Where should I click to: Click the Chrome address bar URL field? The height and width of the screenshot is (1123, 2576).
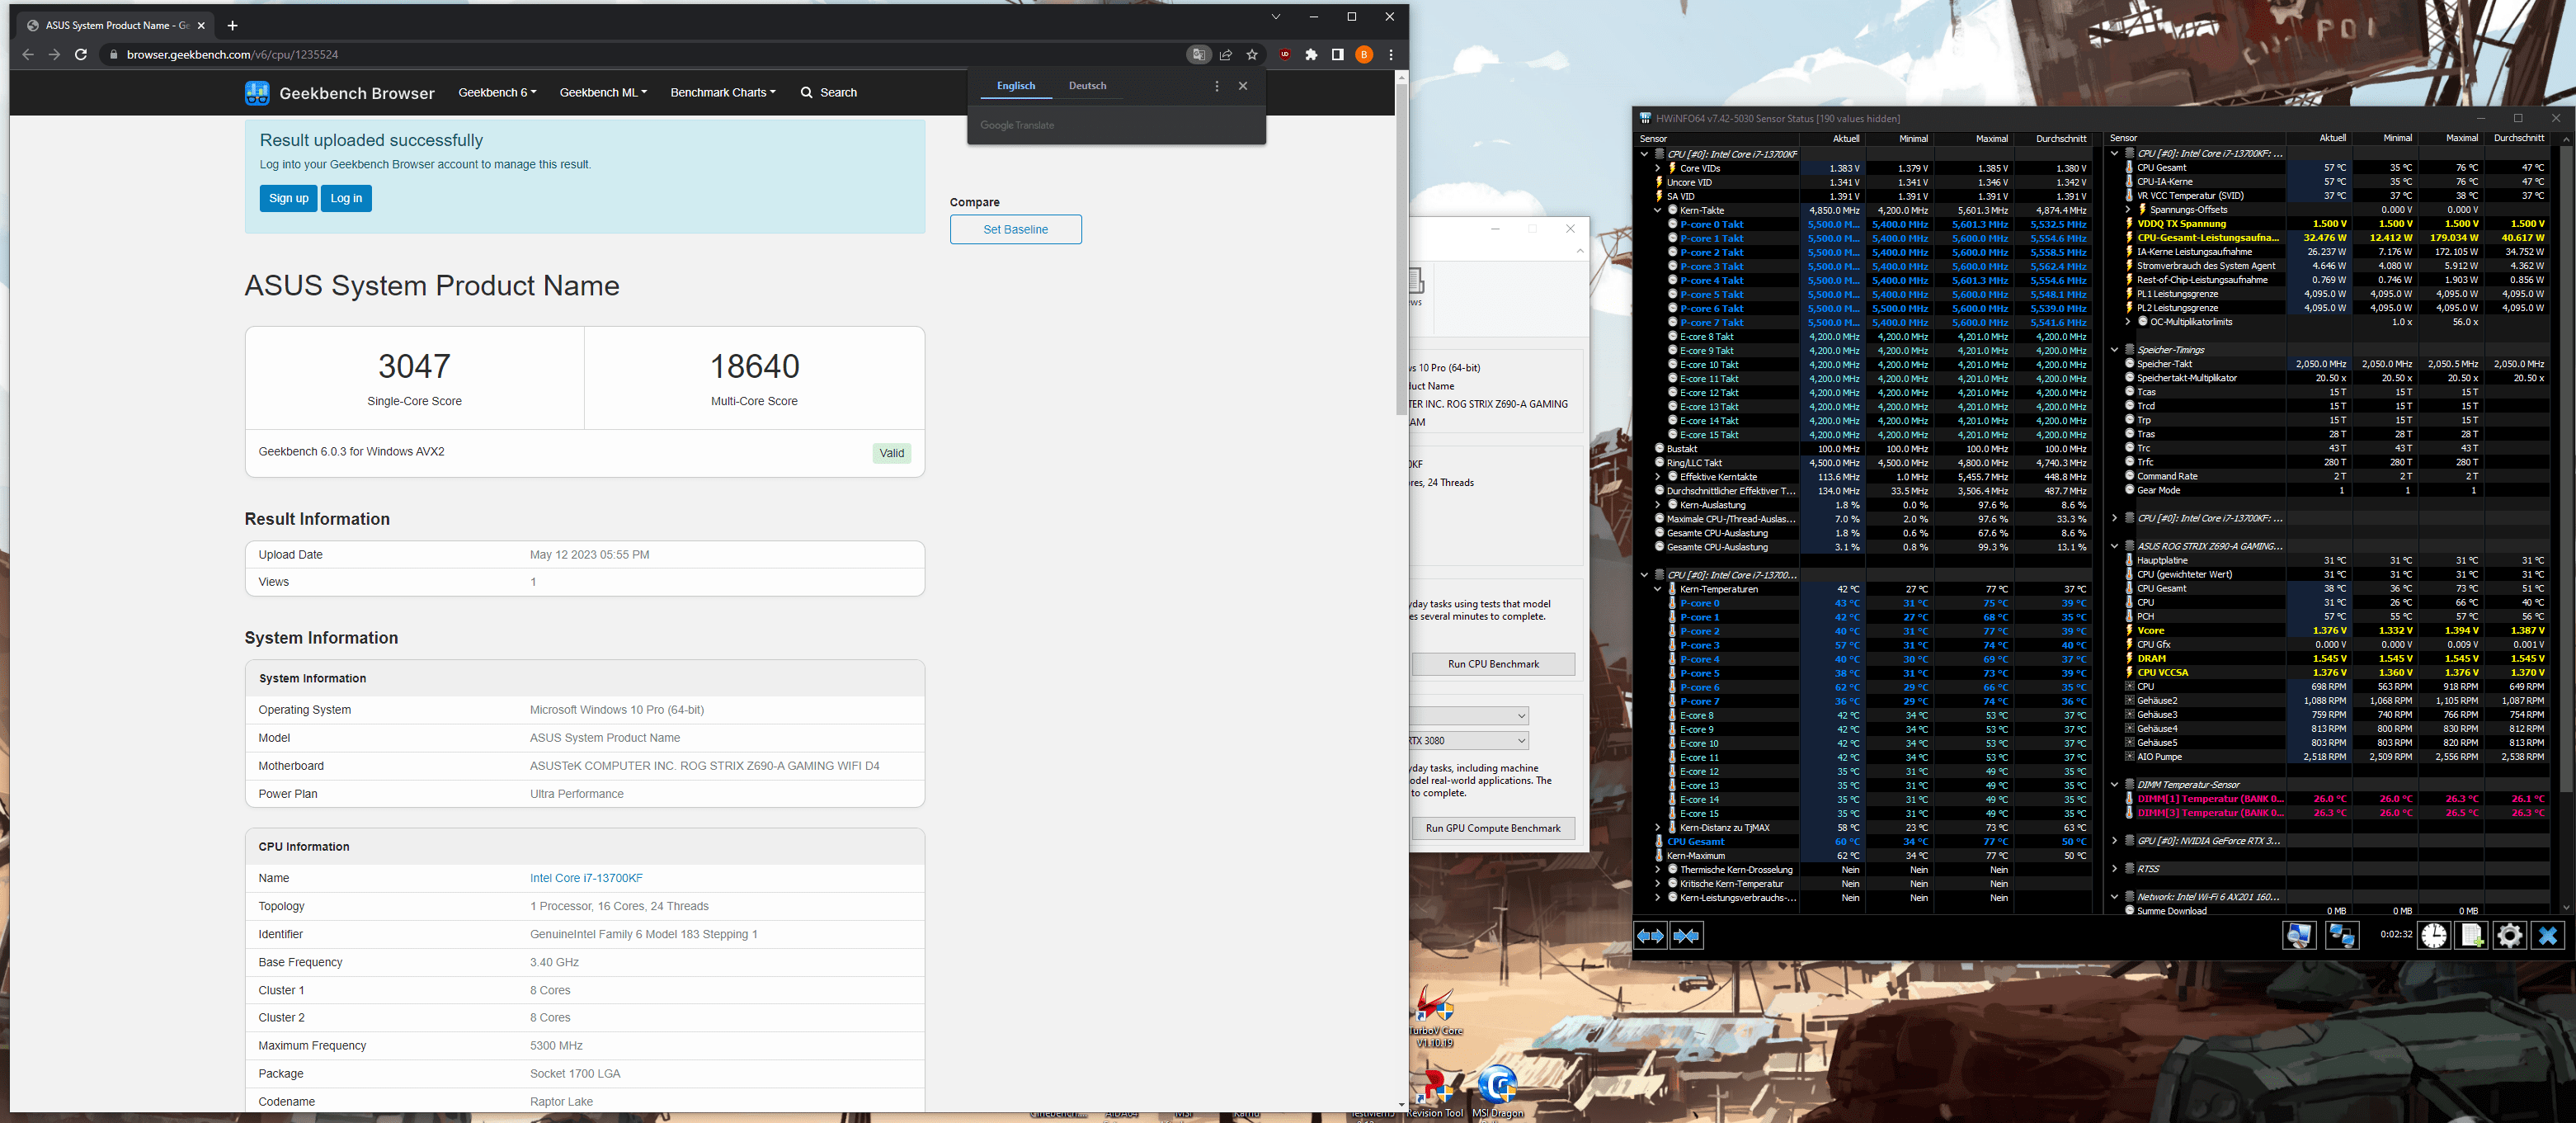click(x=640, y=55)
